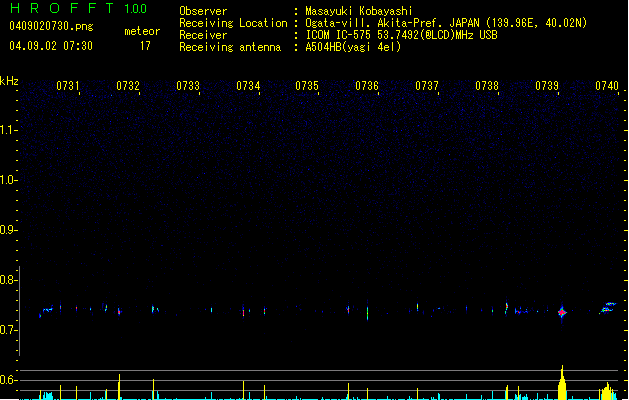
Task: Click the 0736 time marker
Action: click(367, 86)
